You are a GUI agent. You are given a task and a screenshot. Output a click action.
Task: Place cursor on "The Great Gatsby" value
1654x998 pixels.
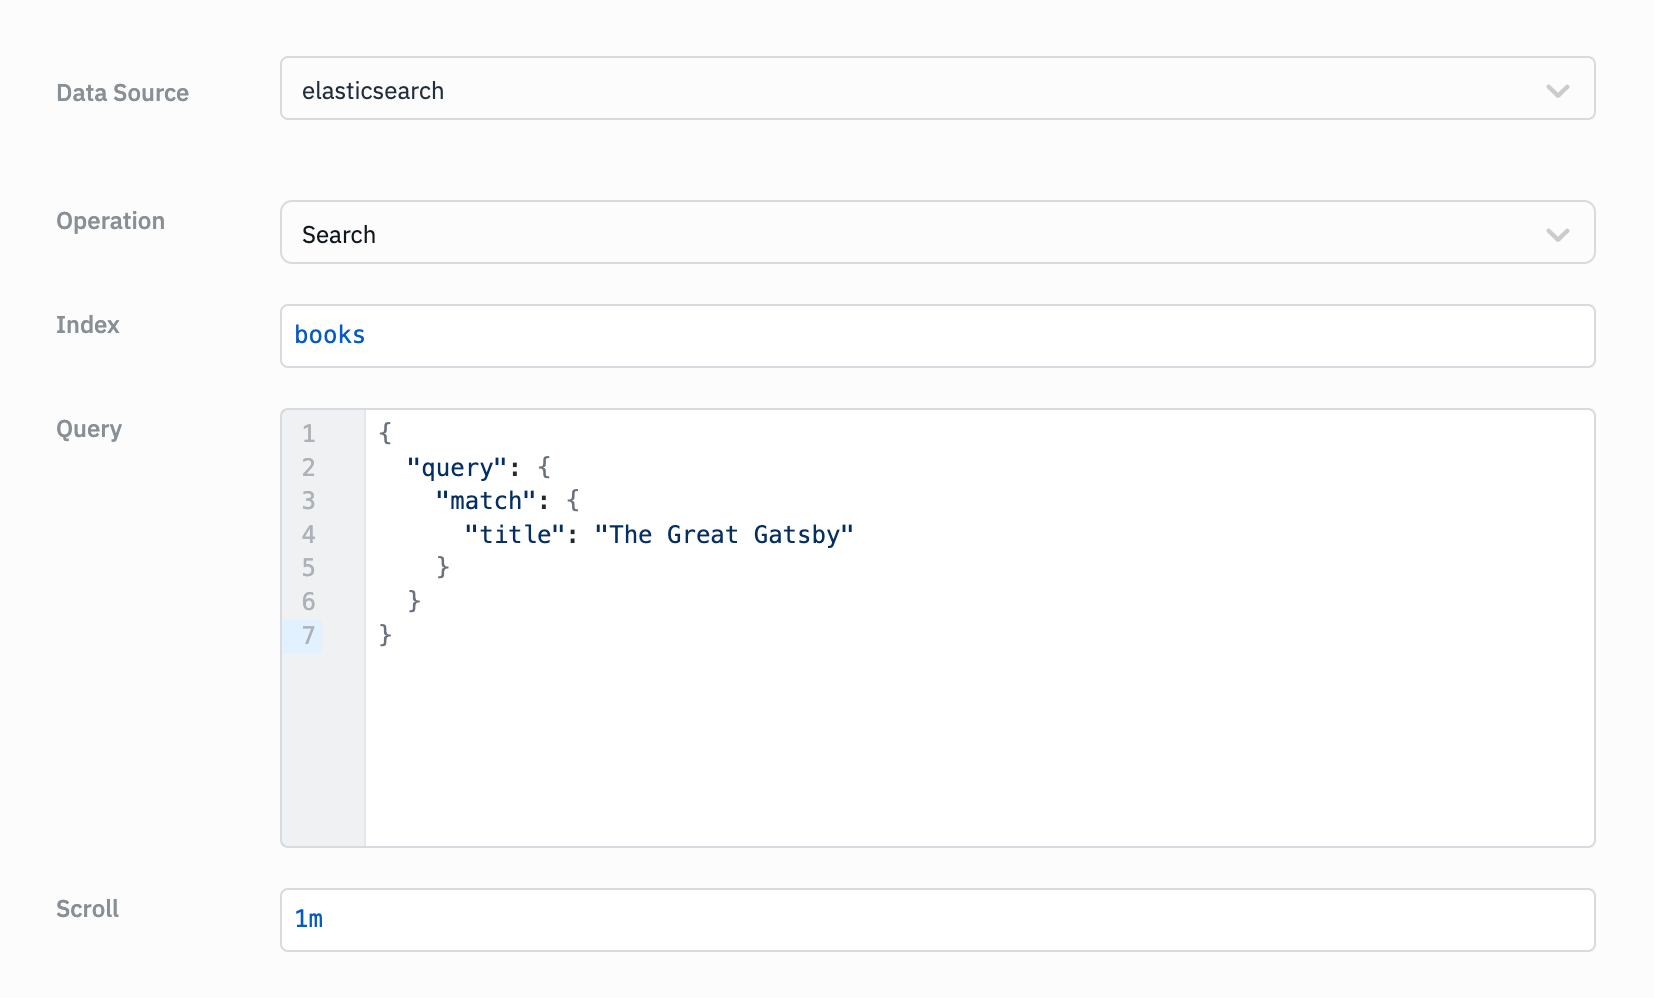click(x=724, y=535)
